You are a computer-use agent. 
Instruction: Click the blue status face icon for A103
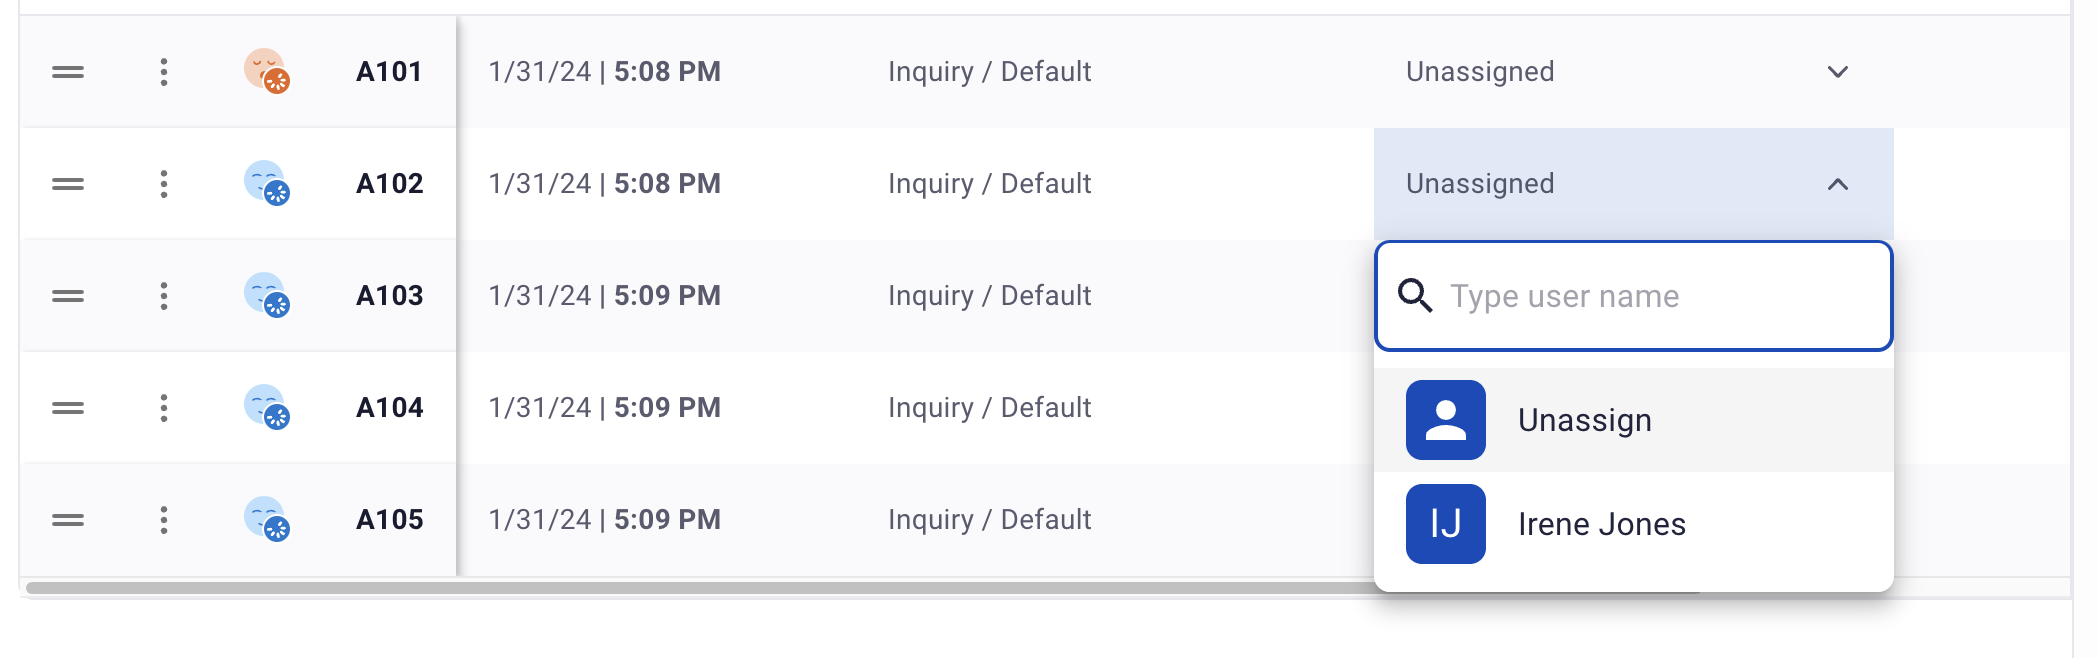coord(267,296)
